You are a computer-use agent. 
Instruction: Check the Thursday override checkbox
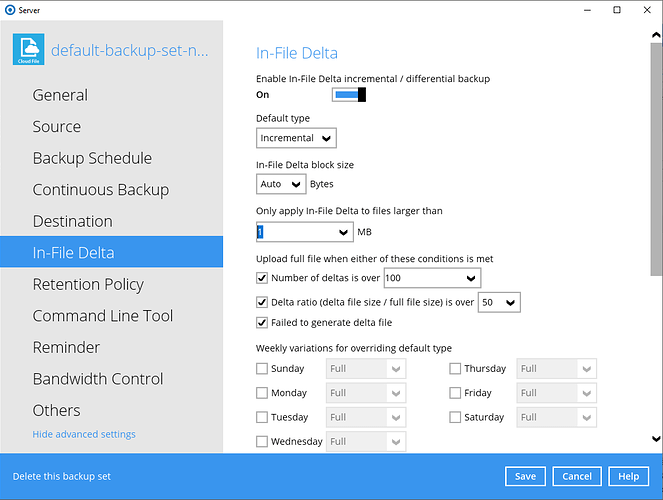point(456,369)
